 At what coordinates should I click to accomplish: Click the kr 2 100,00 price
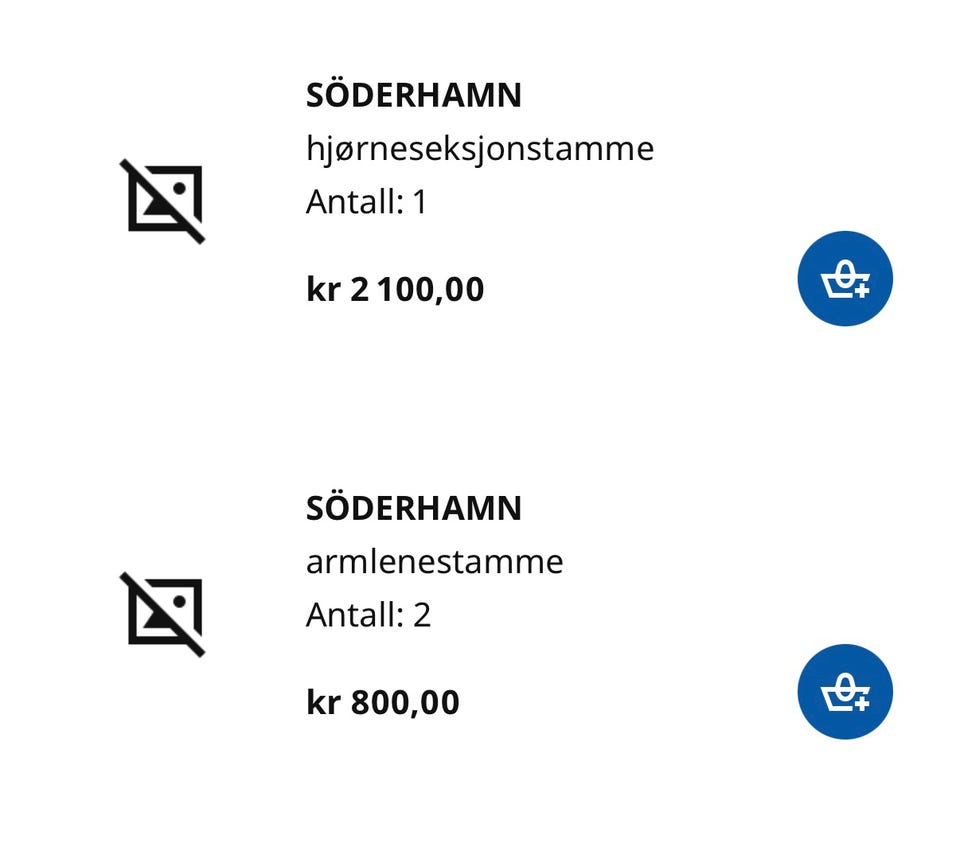pyautogui.click(x=395, y=290)
